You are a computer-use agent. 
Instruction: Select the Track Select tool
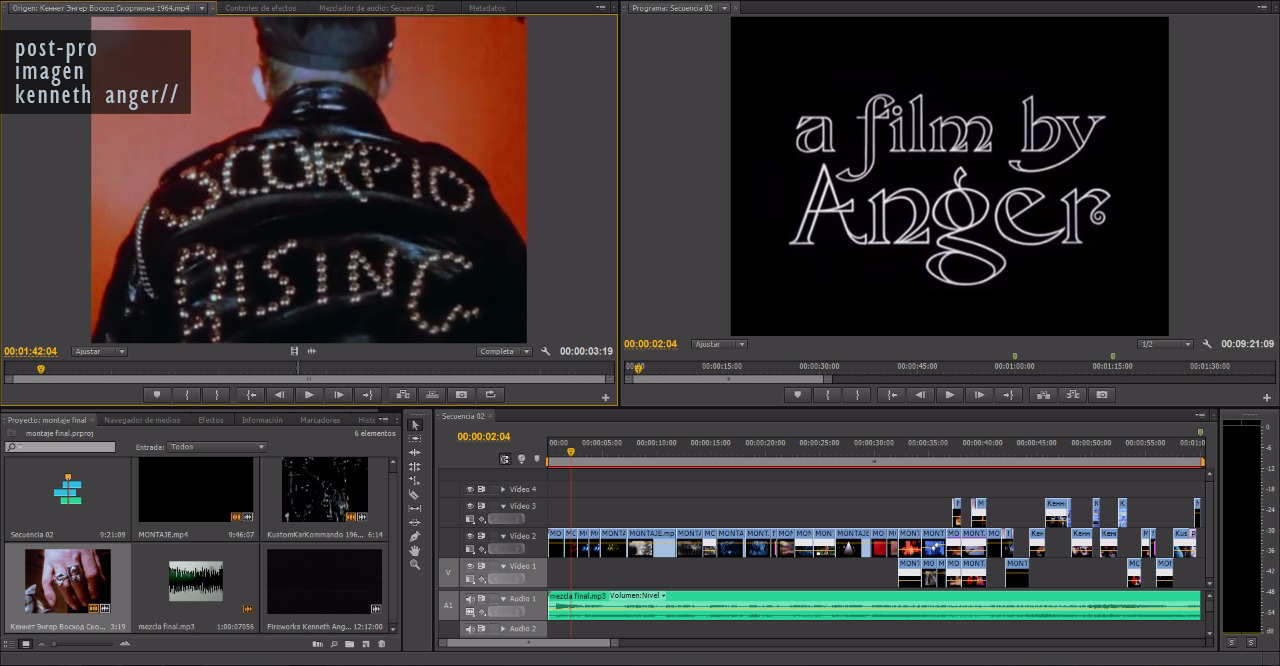[x=415, y=439]
